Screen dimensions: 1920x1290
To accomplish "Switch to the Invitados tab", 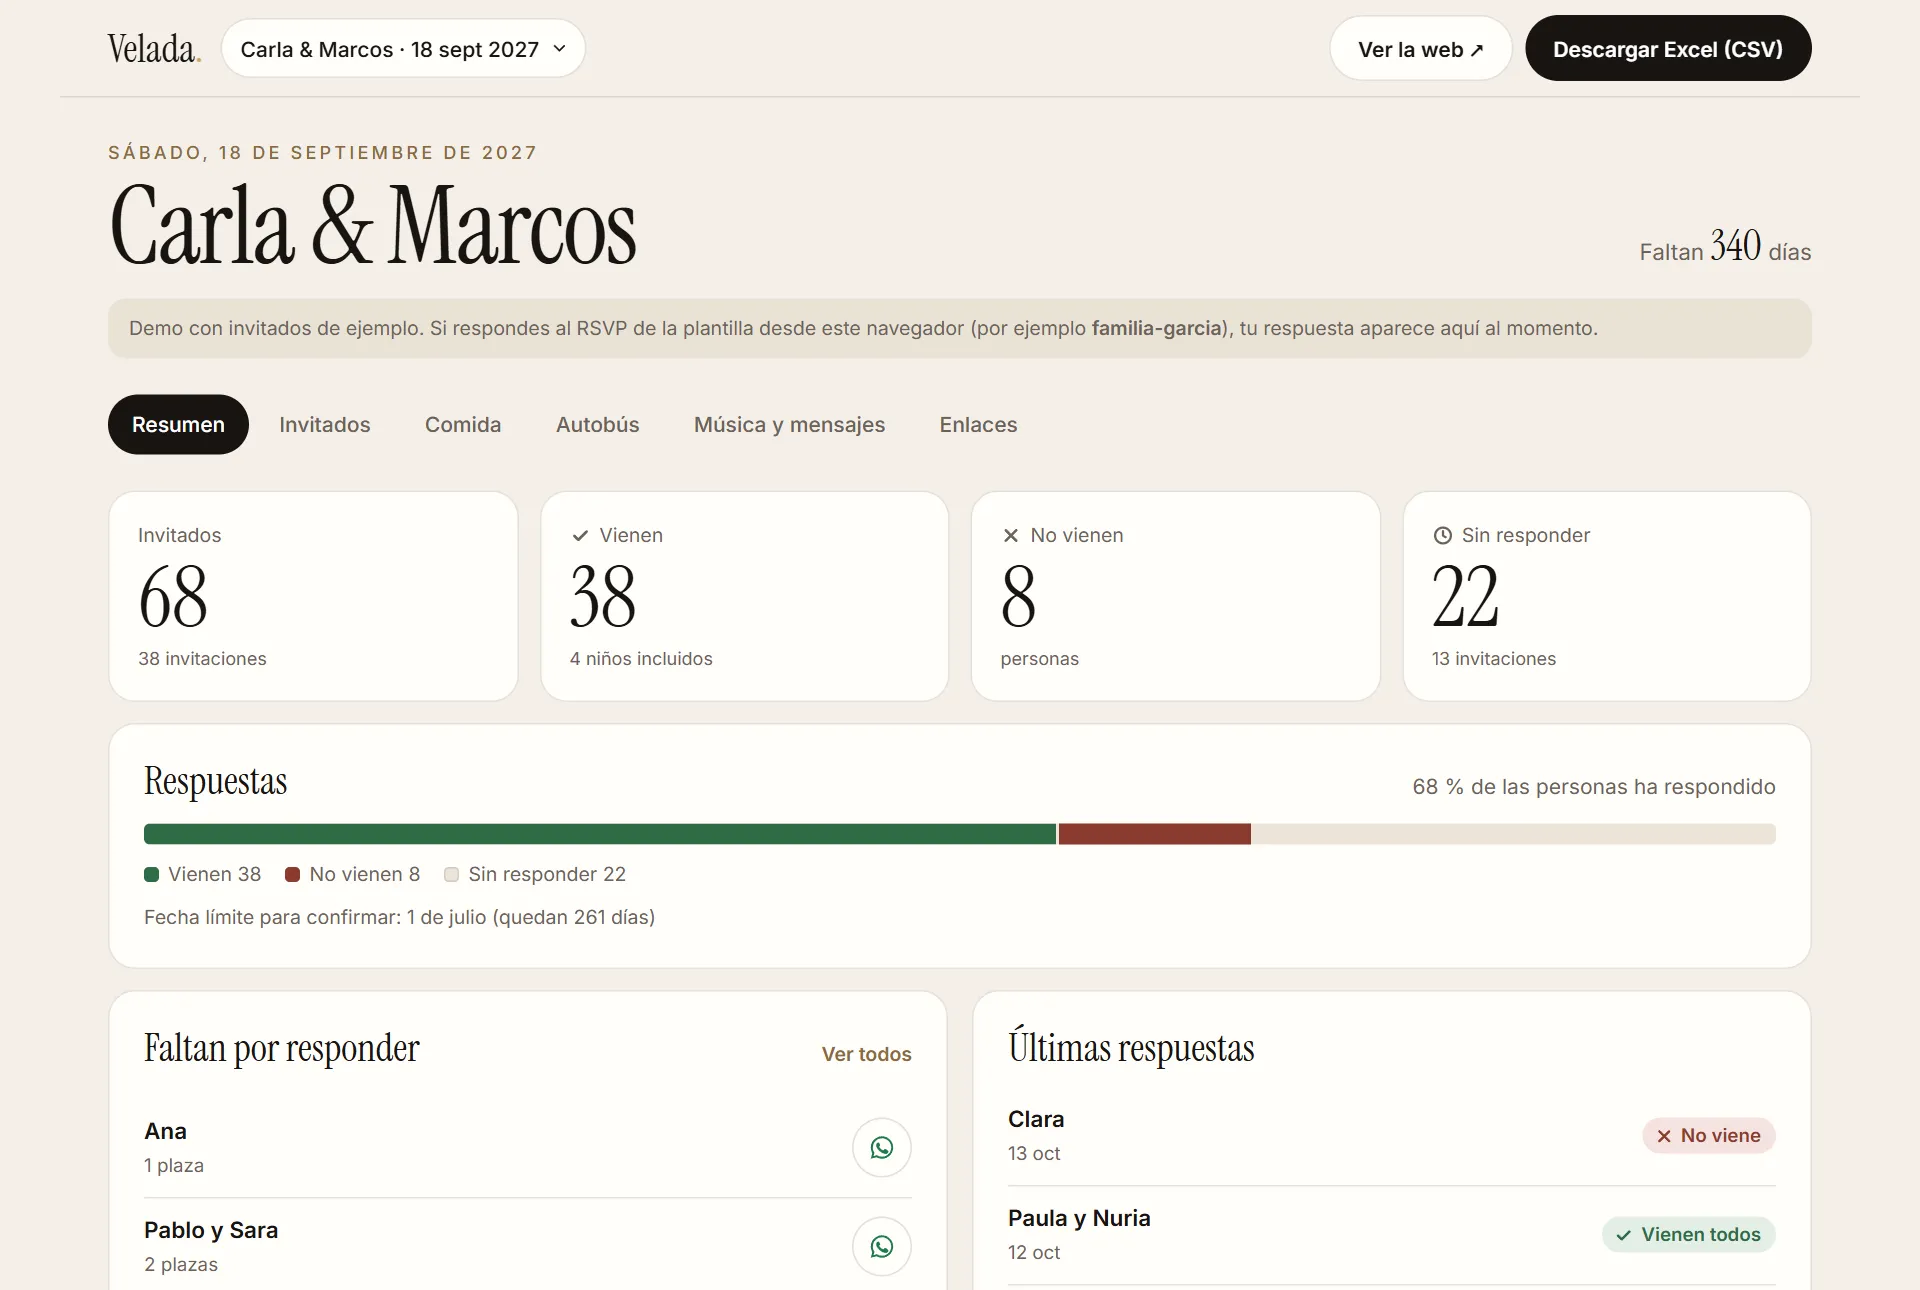I will click(325, 425).
